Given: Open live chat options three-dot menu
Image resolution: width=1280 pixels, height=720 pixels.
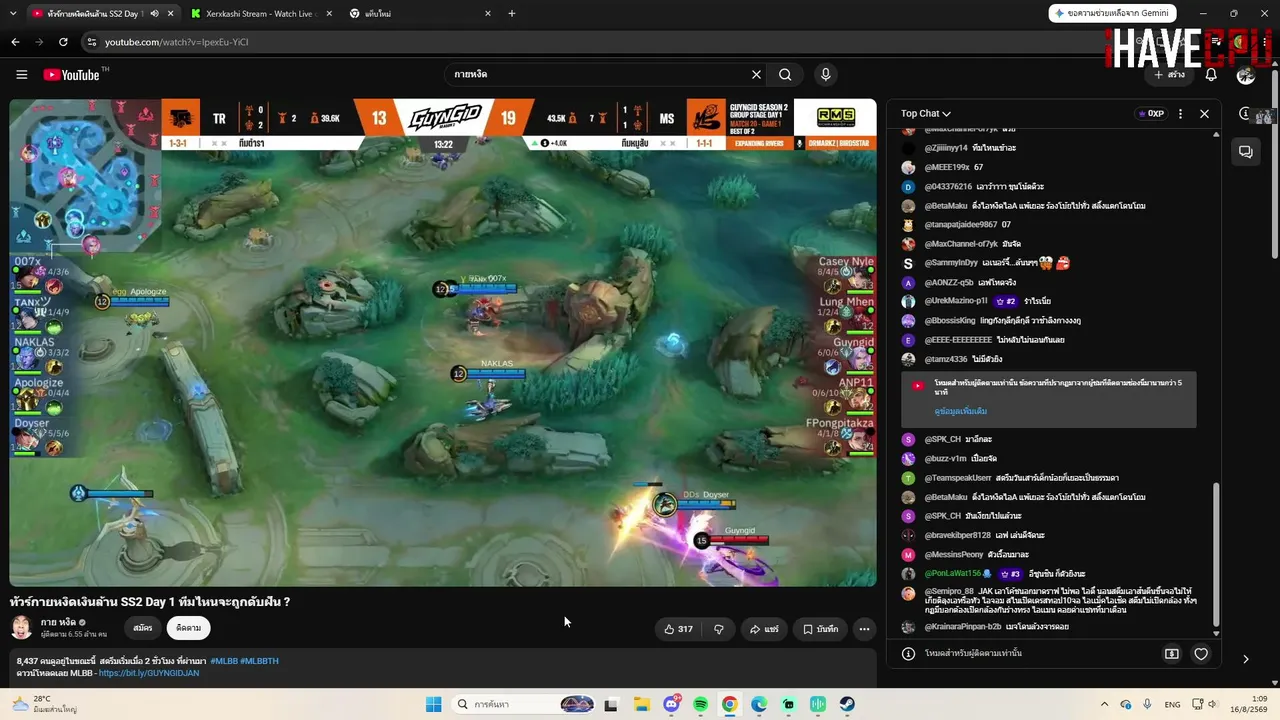Looking at the screenshot, I should (1180, 114).
